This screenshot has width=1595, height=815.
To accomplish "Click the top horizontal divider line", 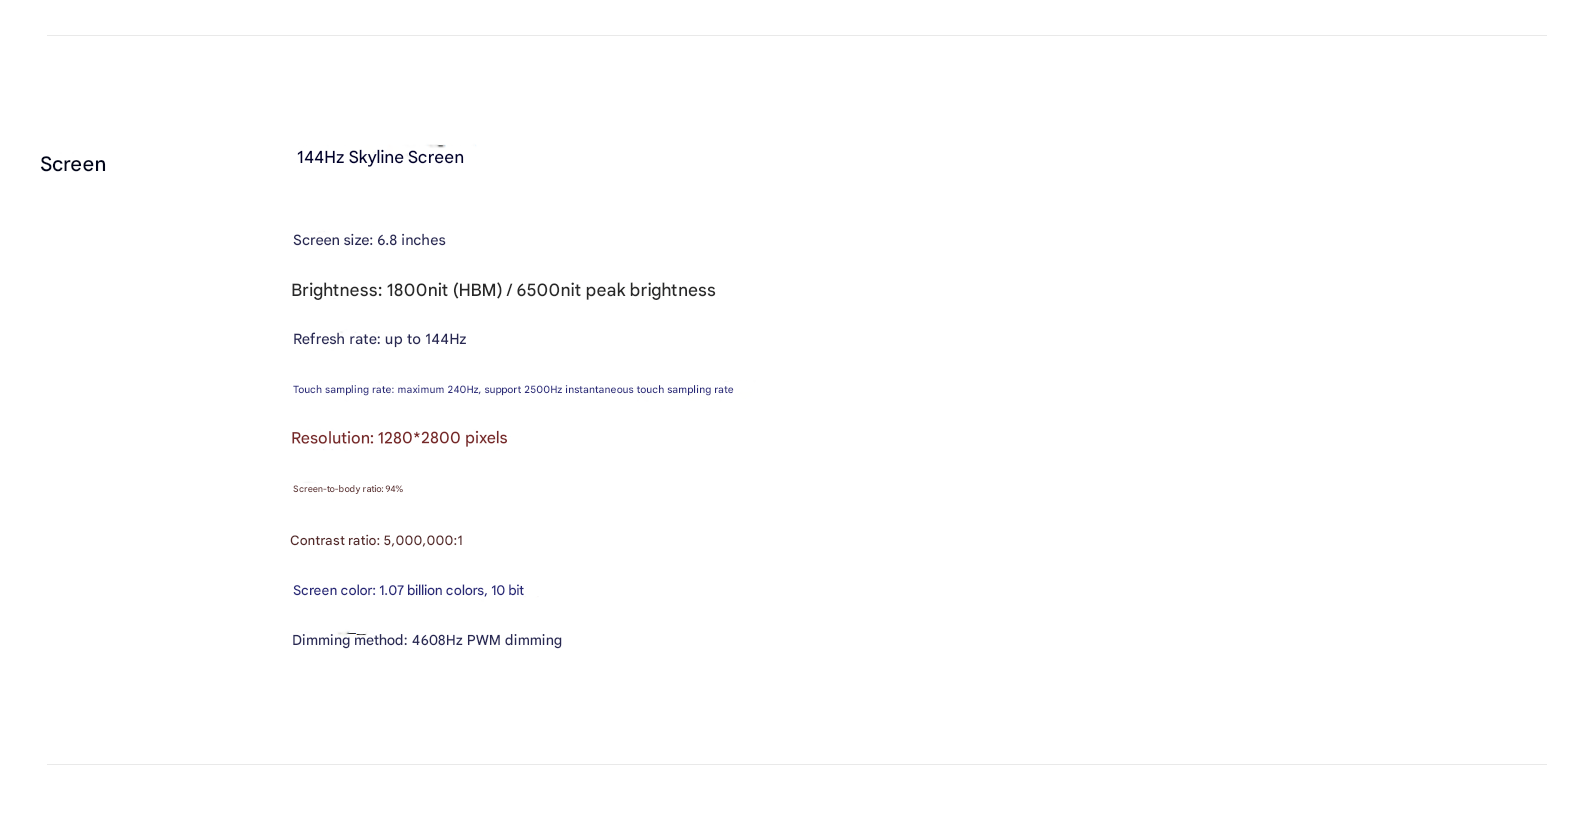I will (x=796, y=36).
